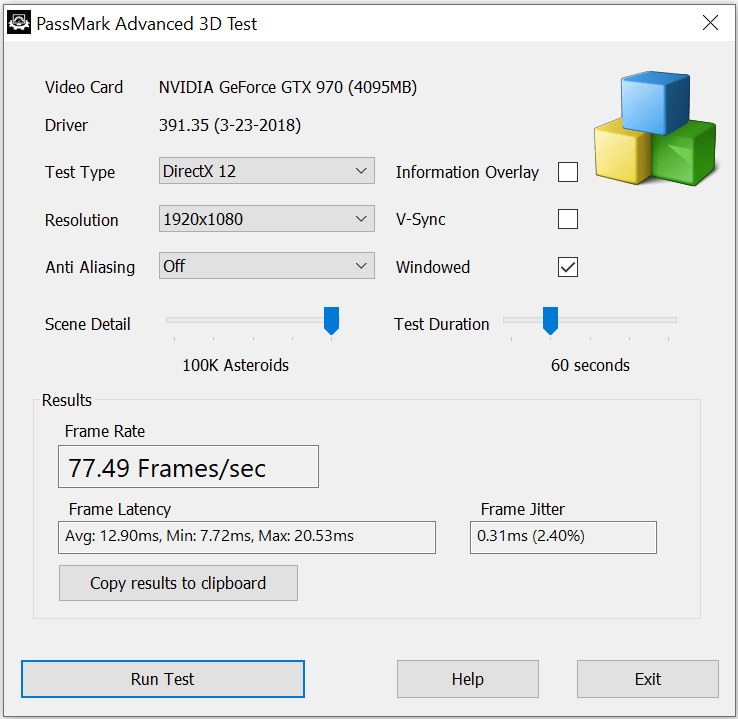Click the 'Windowed' label text
Image resolution: width=738 pixels, height=719 pixels.
click(433, 267)
